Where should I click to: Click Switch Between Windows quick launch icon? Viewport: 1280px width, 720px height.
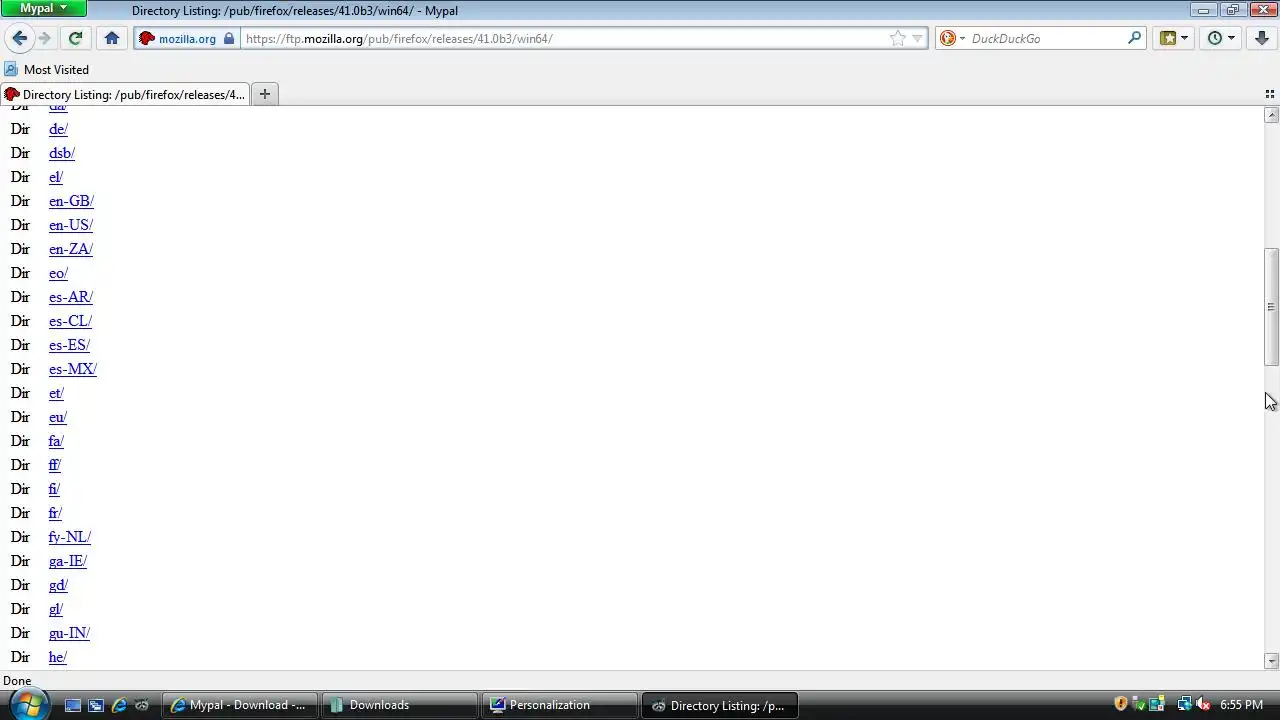(x=96, y=705)
